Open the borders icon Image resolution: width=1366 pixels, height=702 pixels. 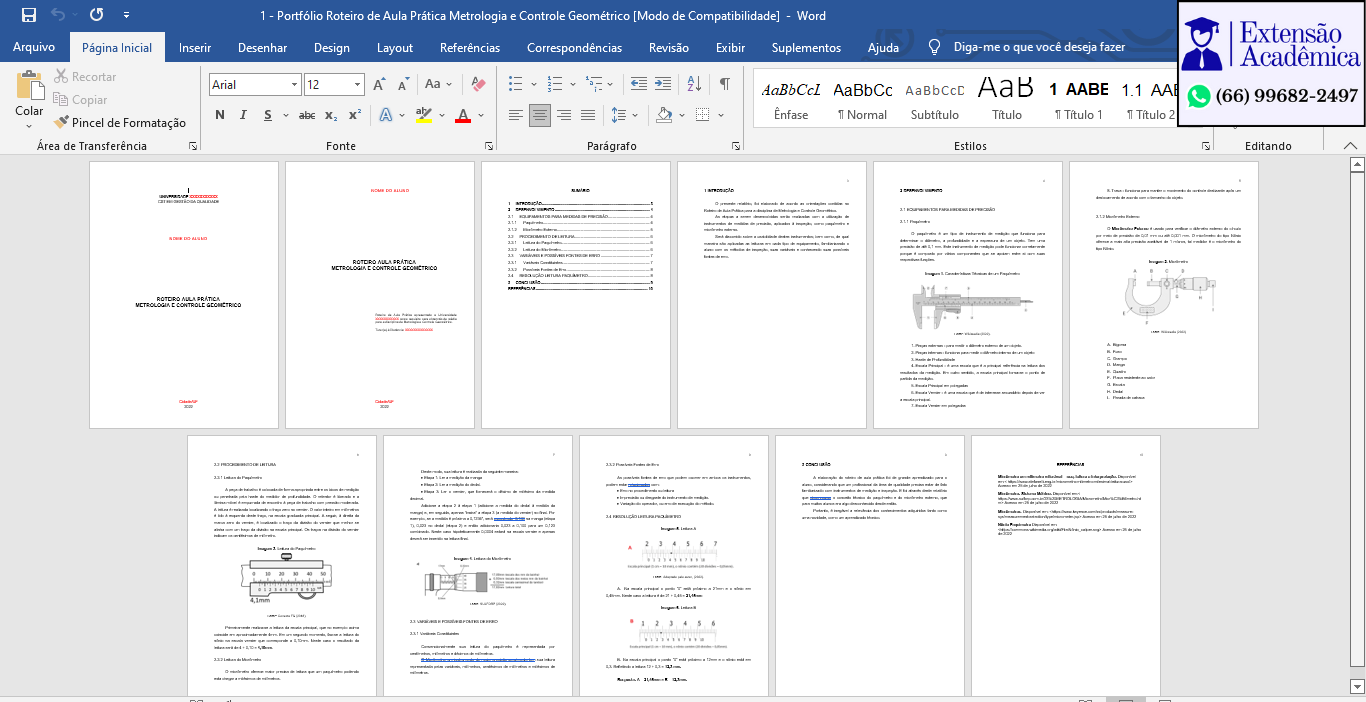(x=703, y=115)
